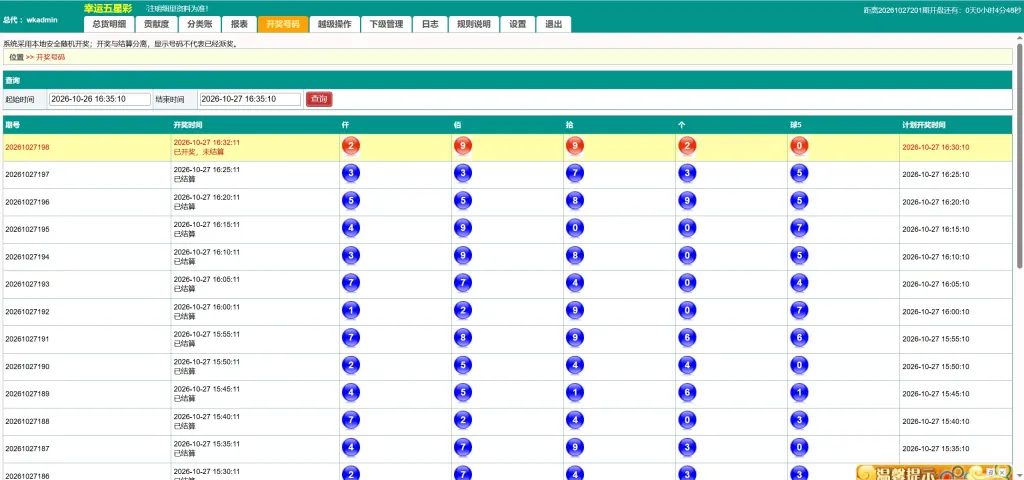Image resolution: width=1024 pixels, height=480 pixels.
Task: Click red 拾 ball in issue 20261027198
Action: click(x=575, y=146)
